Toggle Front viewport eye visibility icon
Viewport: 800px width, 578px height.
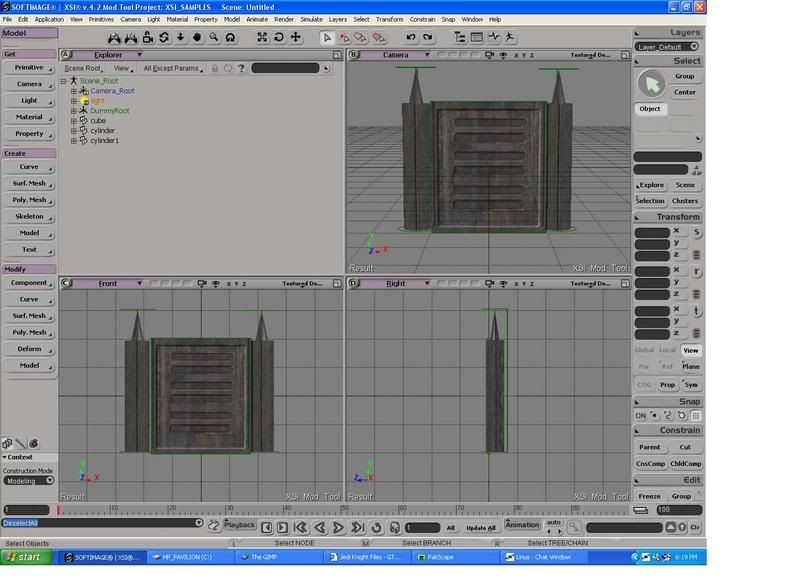point(215,284)
